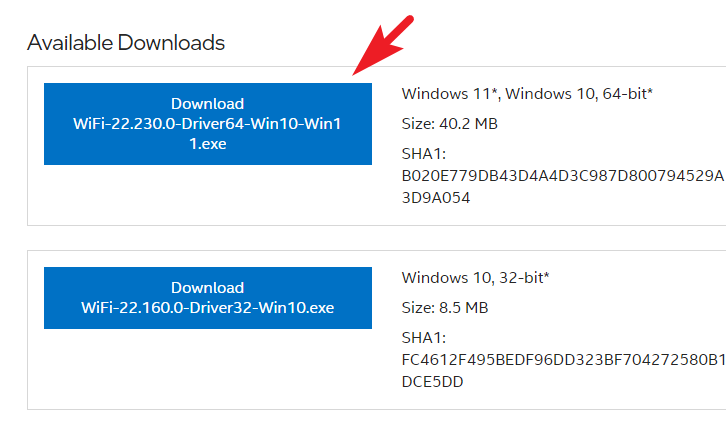Viewport: 726px width, 436px height.
Task: Download the WiFi-22.230.0-Driver64-Win10-Win11.exe file
Action: coord(208,124)
